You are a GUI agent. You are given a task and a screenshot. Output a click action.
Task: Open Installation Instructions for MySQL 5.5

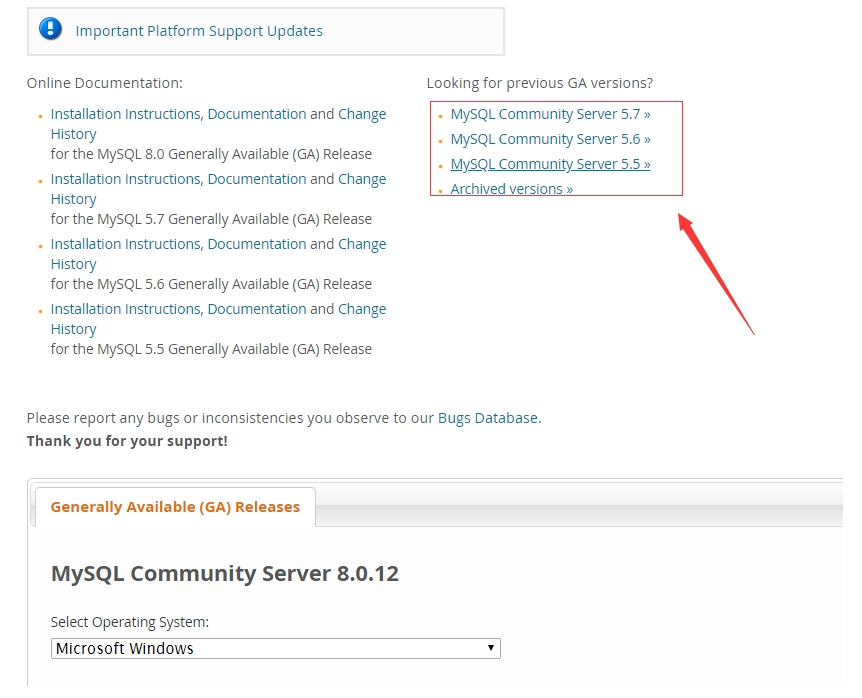coord(126,309)
